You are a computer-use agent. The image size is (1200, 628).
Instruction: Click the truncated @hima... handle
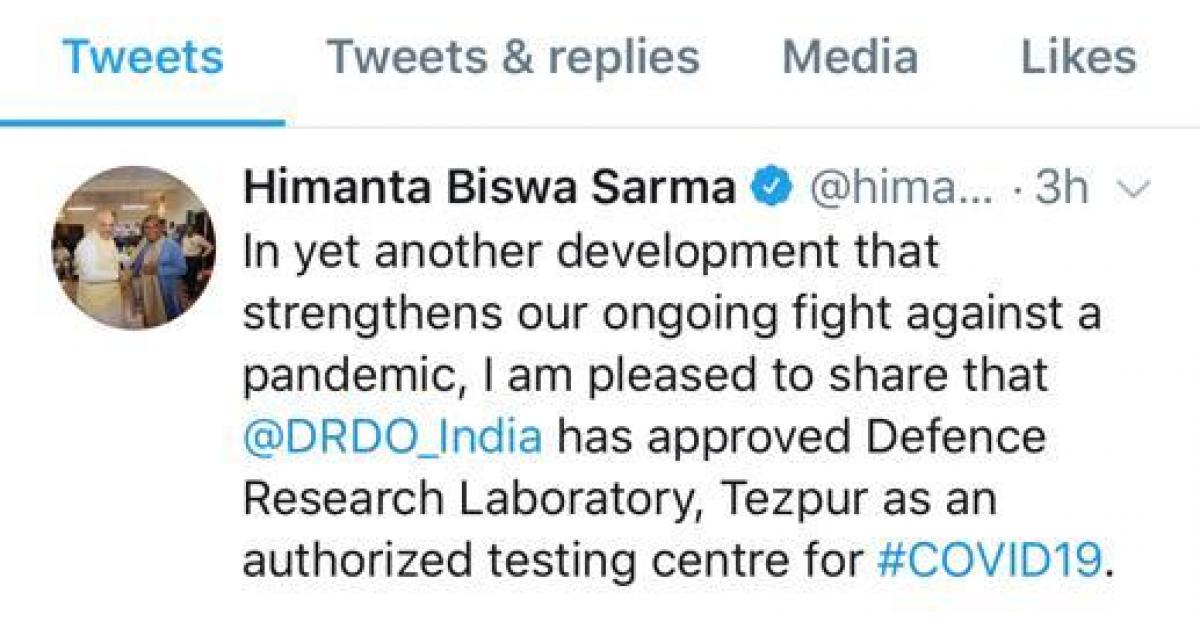coord(900,188)
